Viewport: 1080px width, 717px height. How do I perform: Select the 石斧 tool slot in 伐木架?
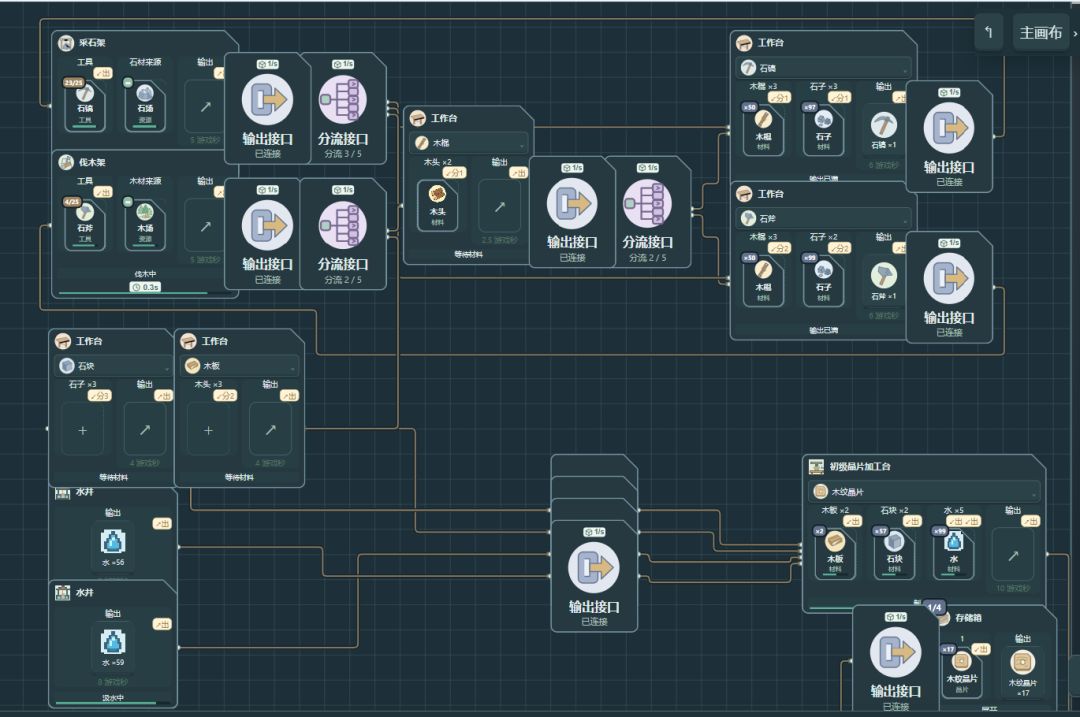tap(85, 224)
